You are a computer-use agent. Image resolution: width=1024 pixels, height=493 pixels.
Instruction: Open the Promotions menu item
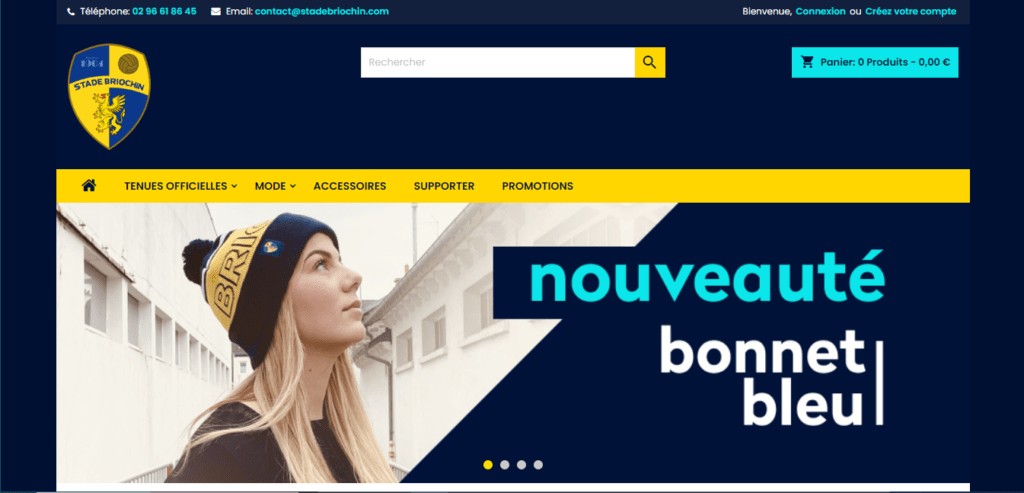[x=537, y=186]
